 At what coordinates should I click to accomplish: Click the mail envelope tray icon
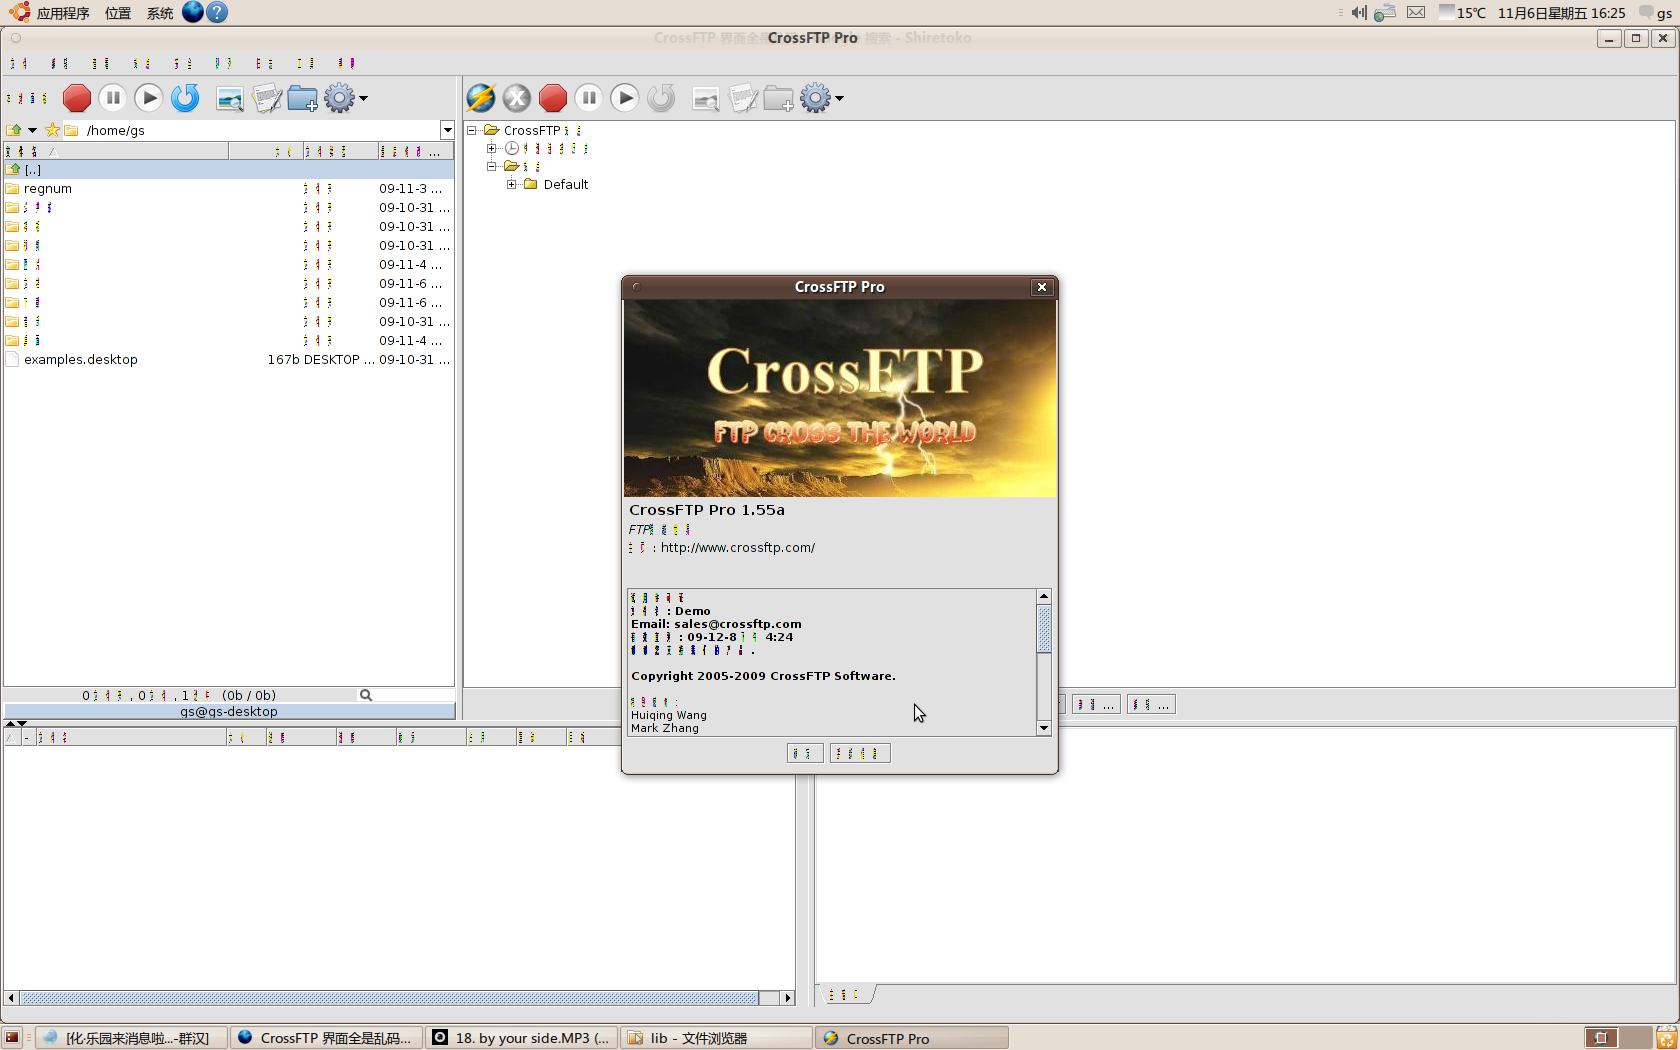pos(1416,13)
